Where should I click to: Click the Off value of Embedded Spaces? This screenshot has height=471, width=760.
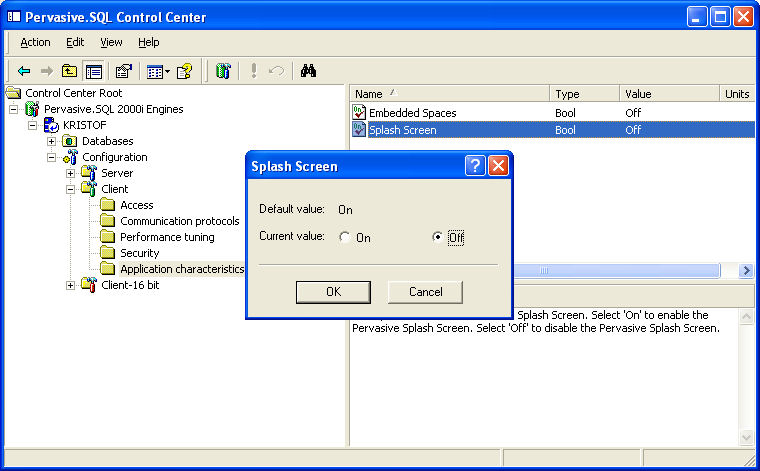pos(633,113)
